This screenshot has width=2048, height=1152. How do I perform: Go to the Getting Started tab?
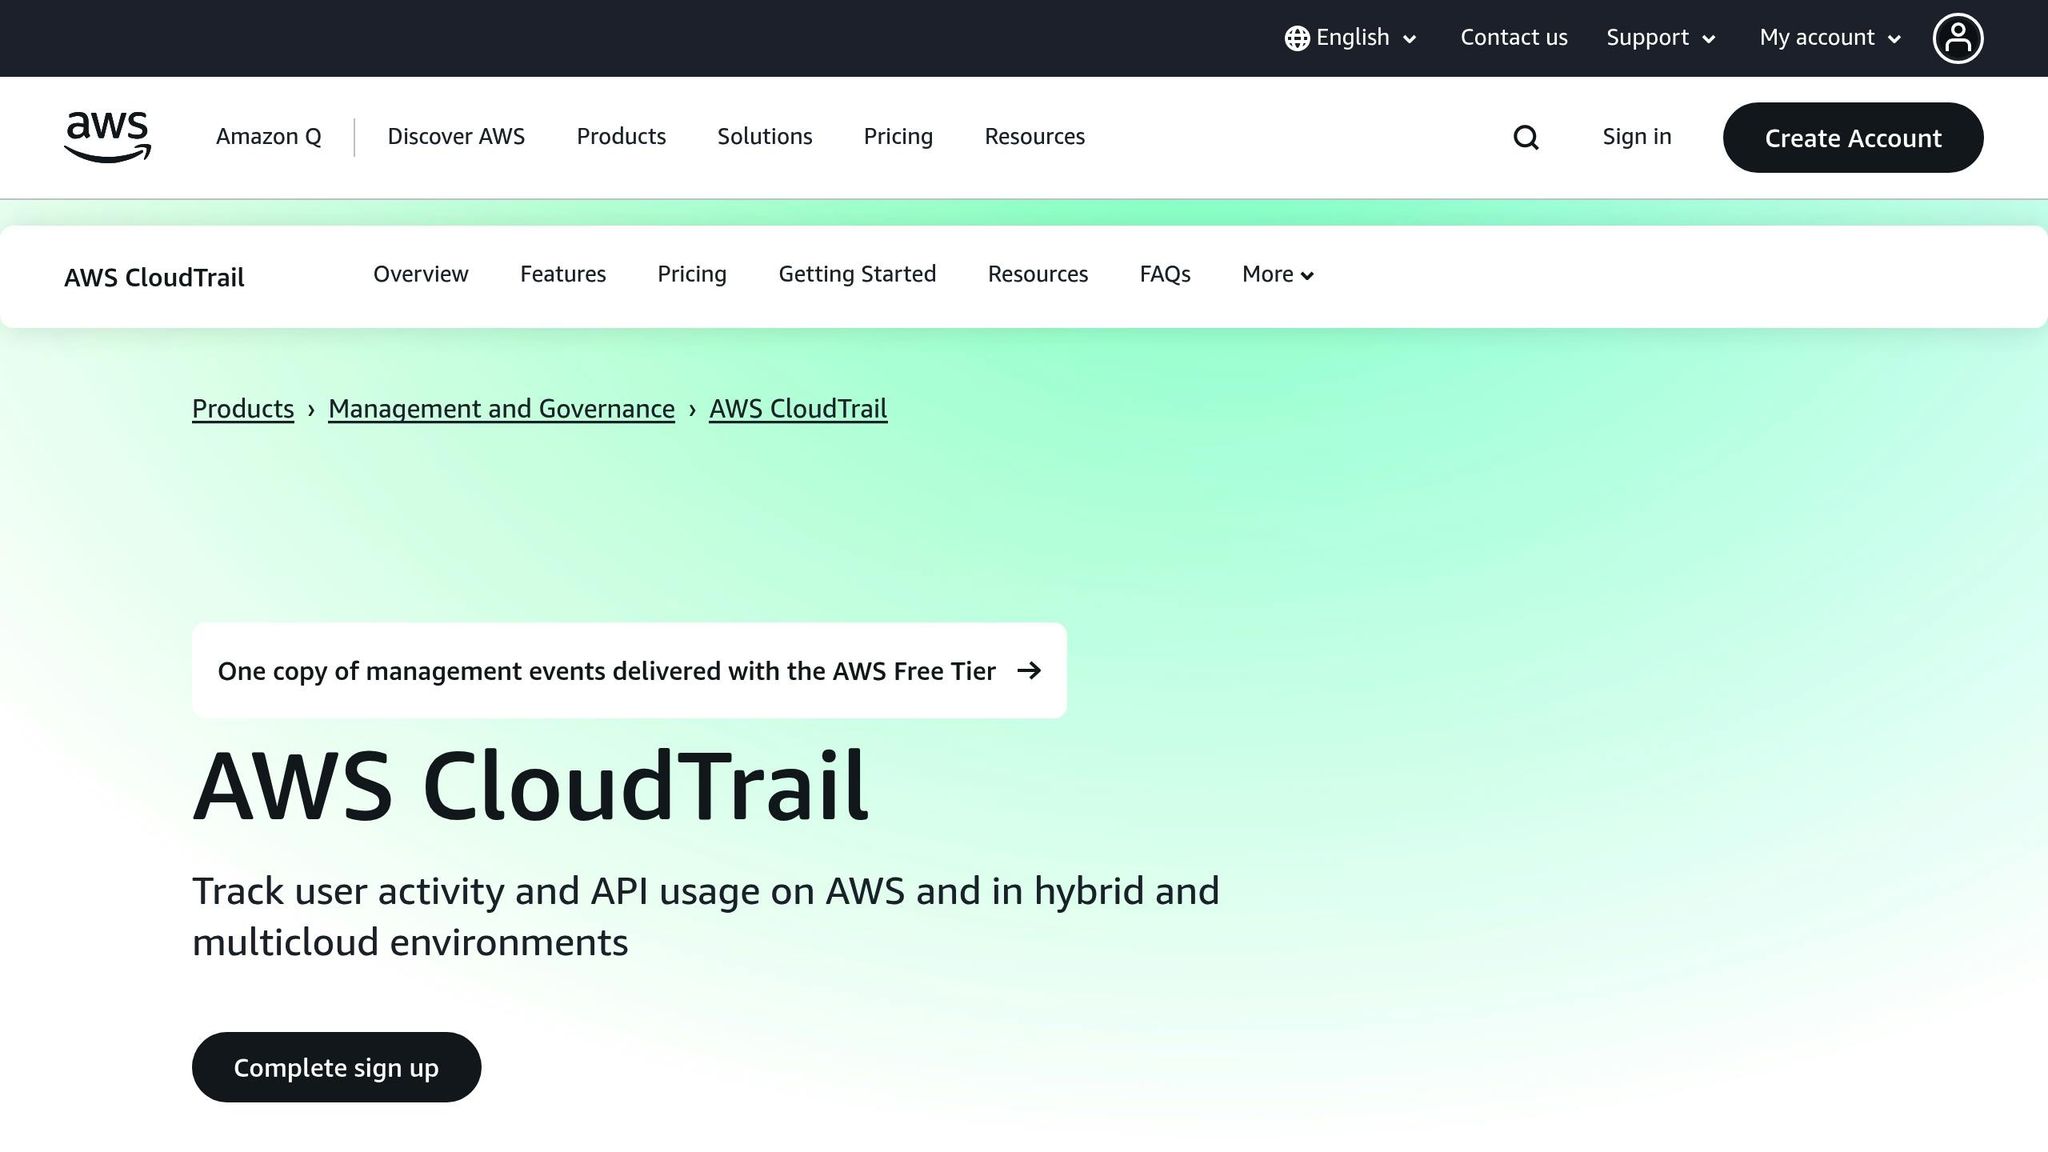click(x=857, y=274)
